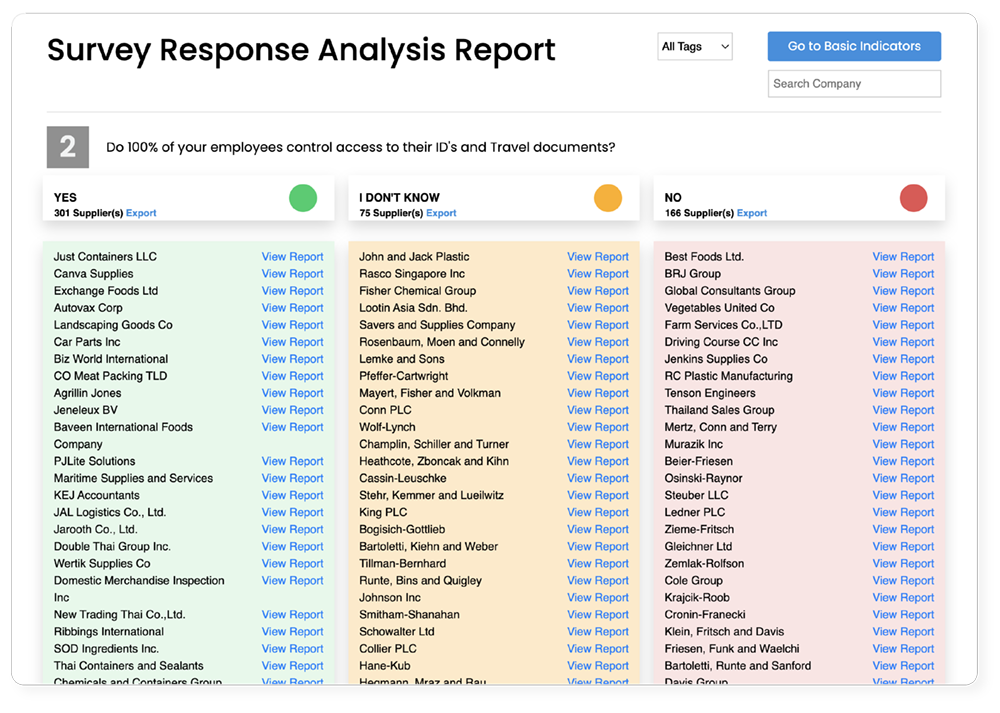View report for Biz World International
Screen dimensions: 1000x713
tap(293, 359)
